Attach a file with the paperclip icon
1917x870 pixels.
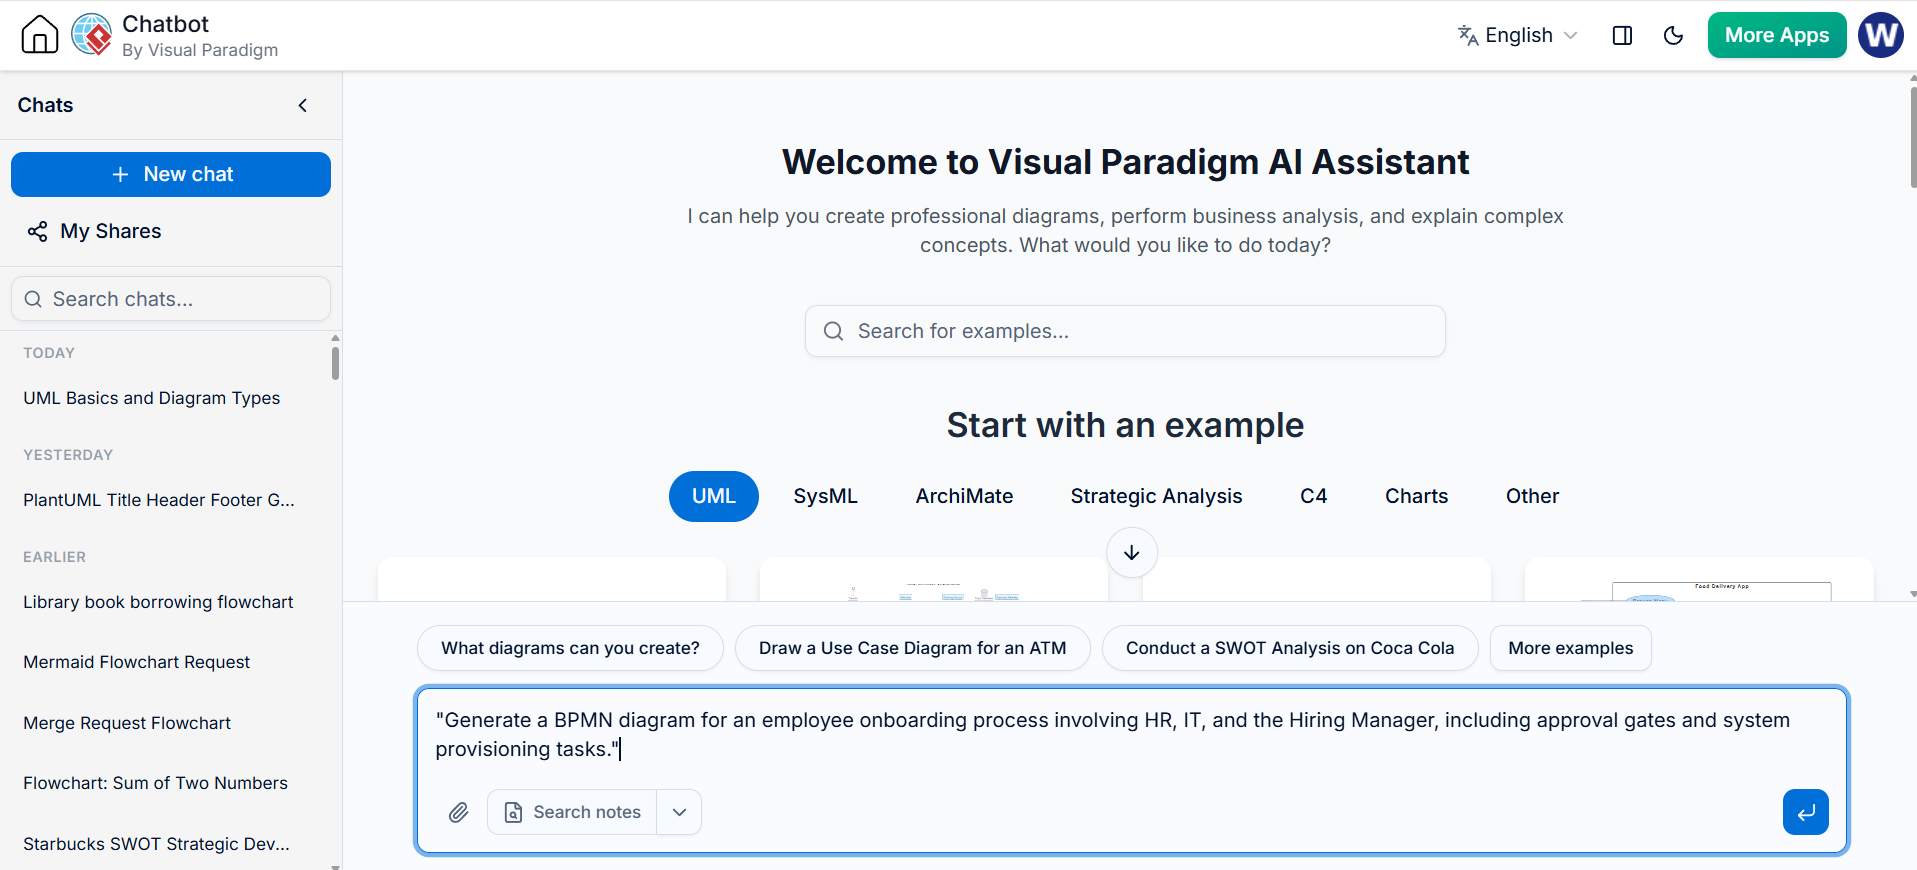[458, 812]
